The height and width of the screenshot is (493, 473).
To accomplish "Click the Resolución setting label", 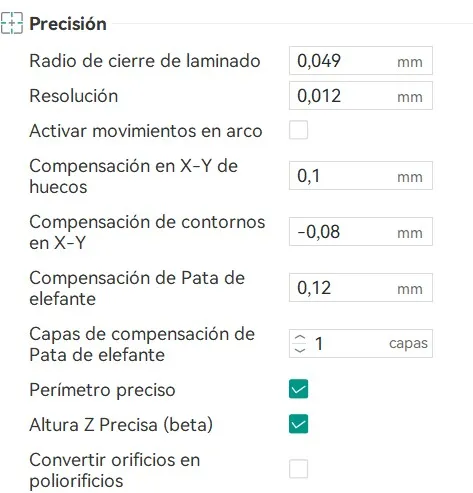I will coord(74,96).
